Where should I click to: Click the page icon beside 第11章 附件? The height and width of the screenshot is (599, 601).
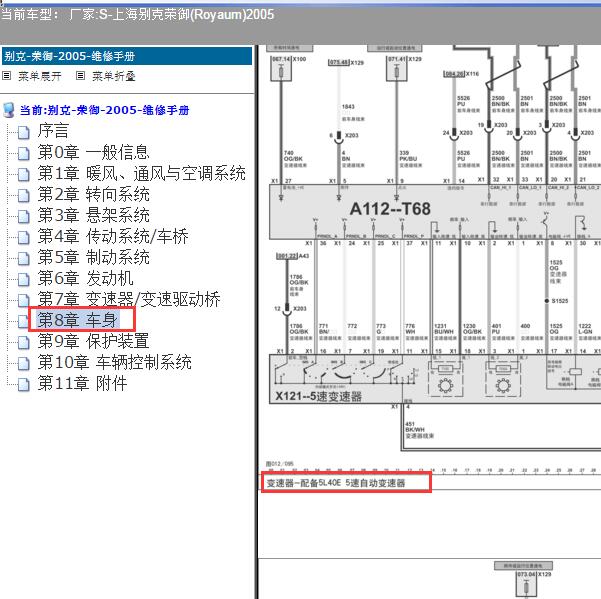point(24,384)
